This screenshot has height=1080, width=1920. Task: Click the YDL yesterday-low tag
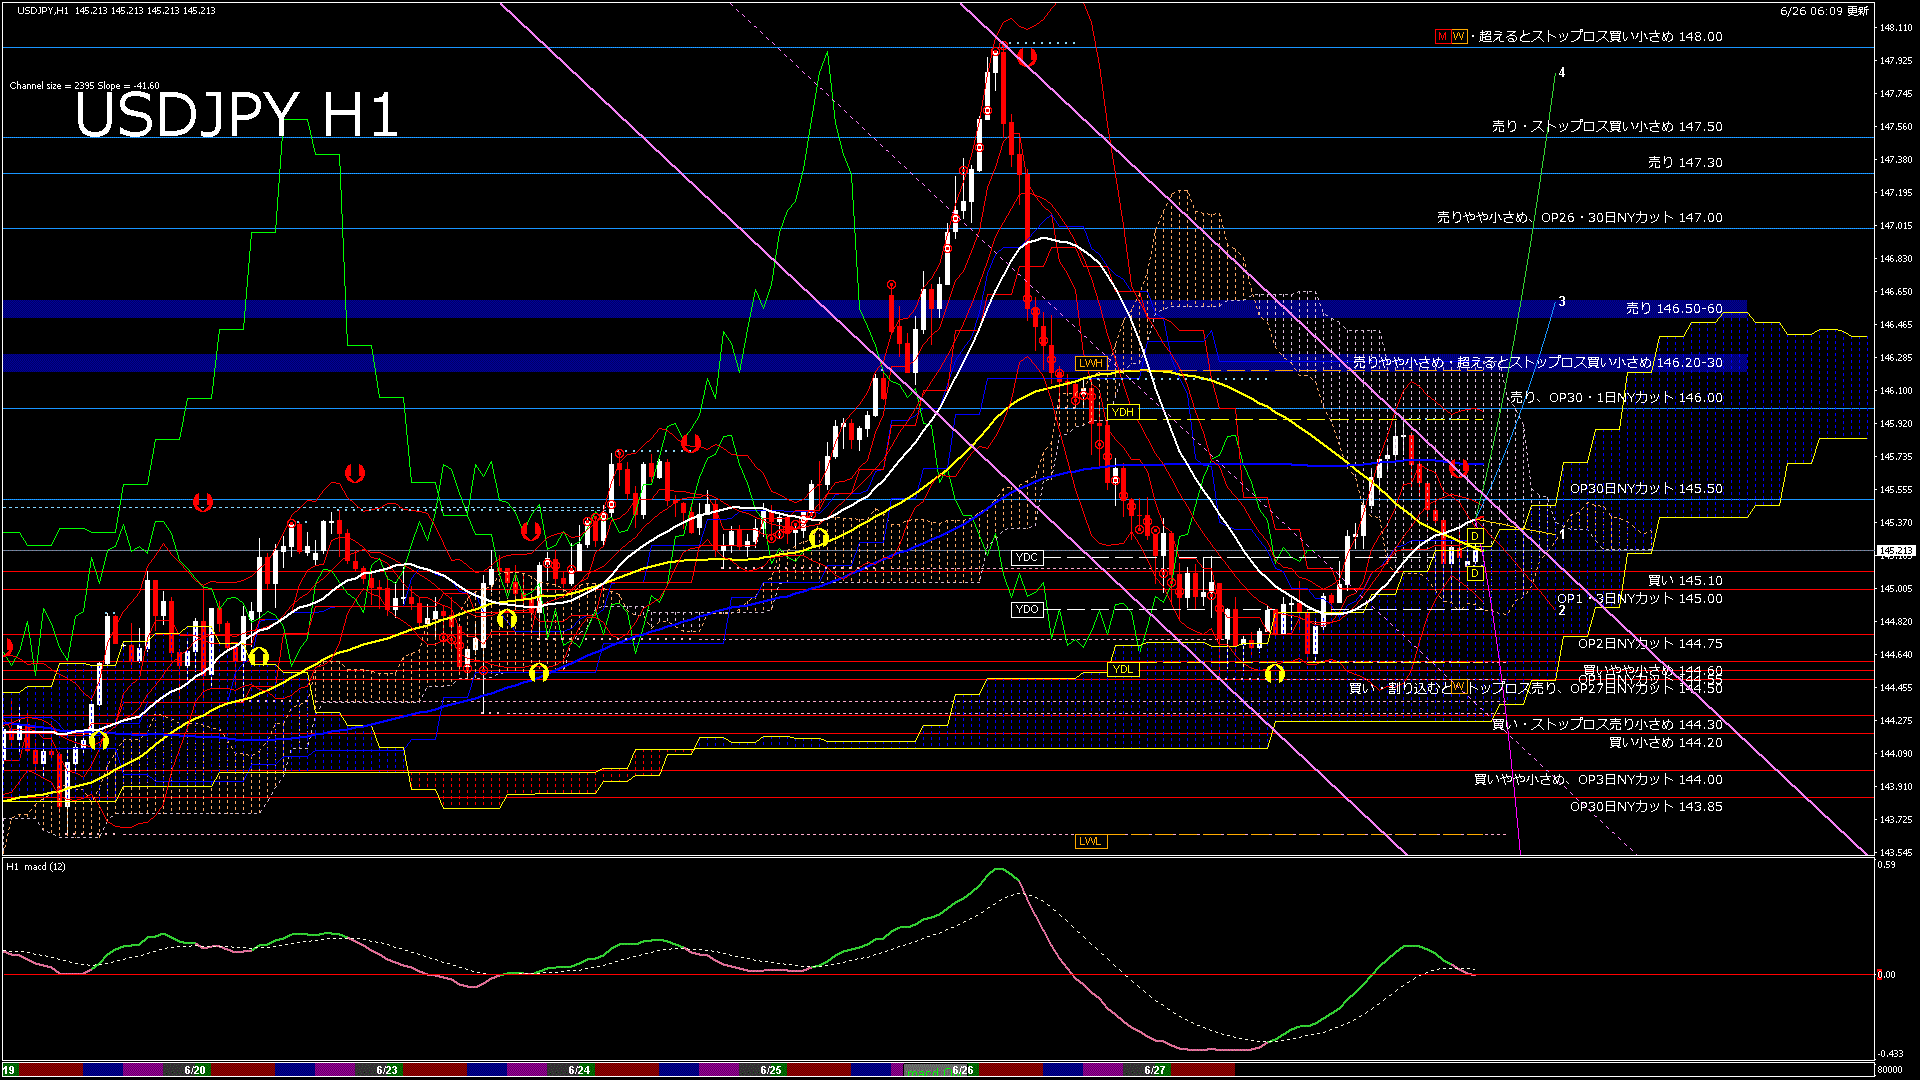coord(1122,669)
